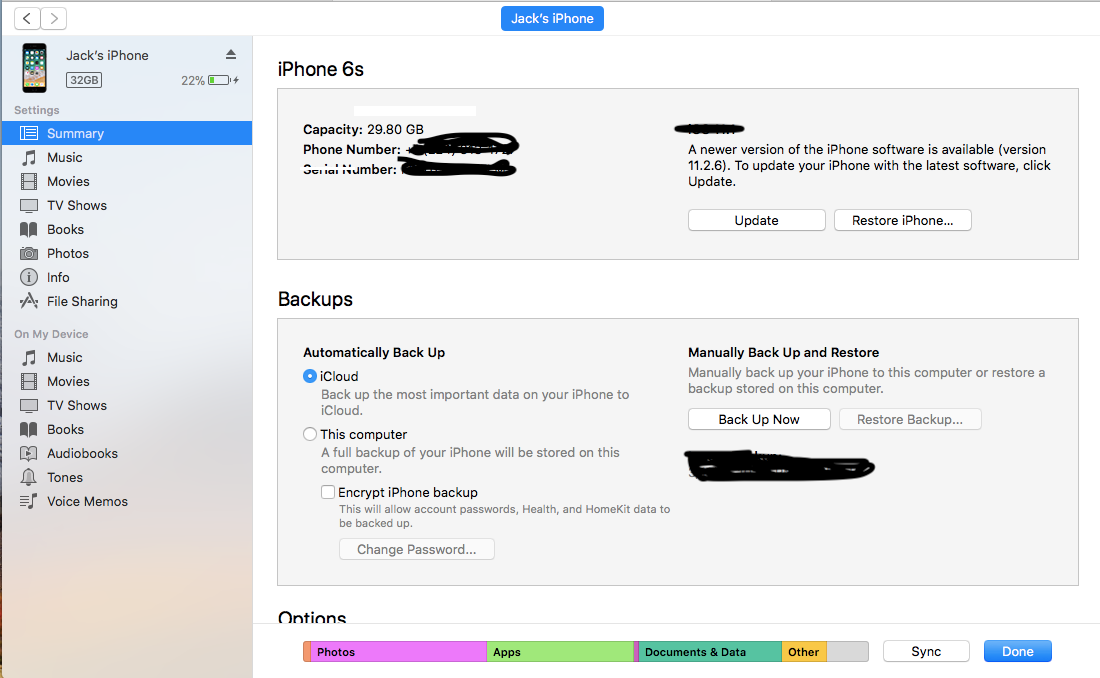Screen dimensions: 1100x678
Task: Click Restore iPhone... button
Action: point(903,220)
